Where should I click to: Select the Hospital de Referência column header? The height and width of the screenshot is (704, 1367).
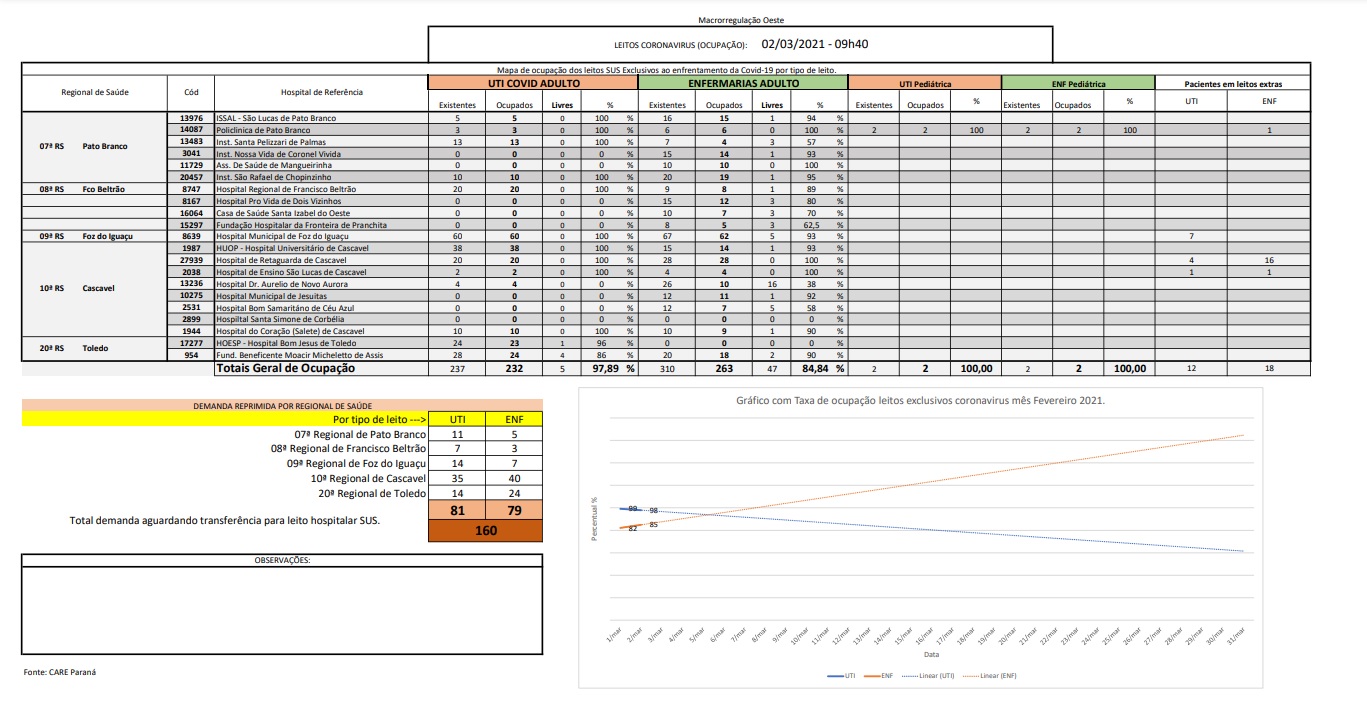coord(322,93)
